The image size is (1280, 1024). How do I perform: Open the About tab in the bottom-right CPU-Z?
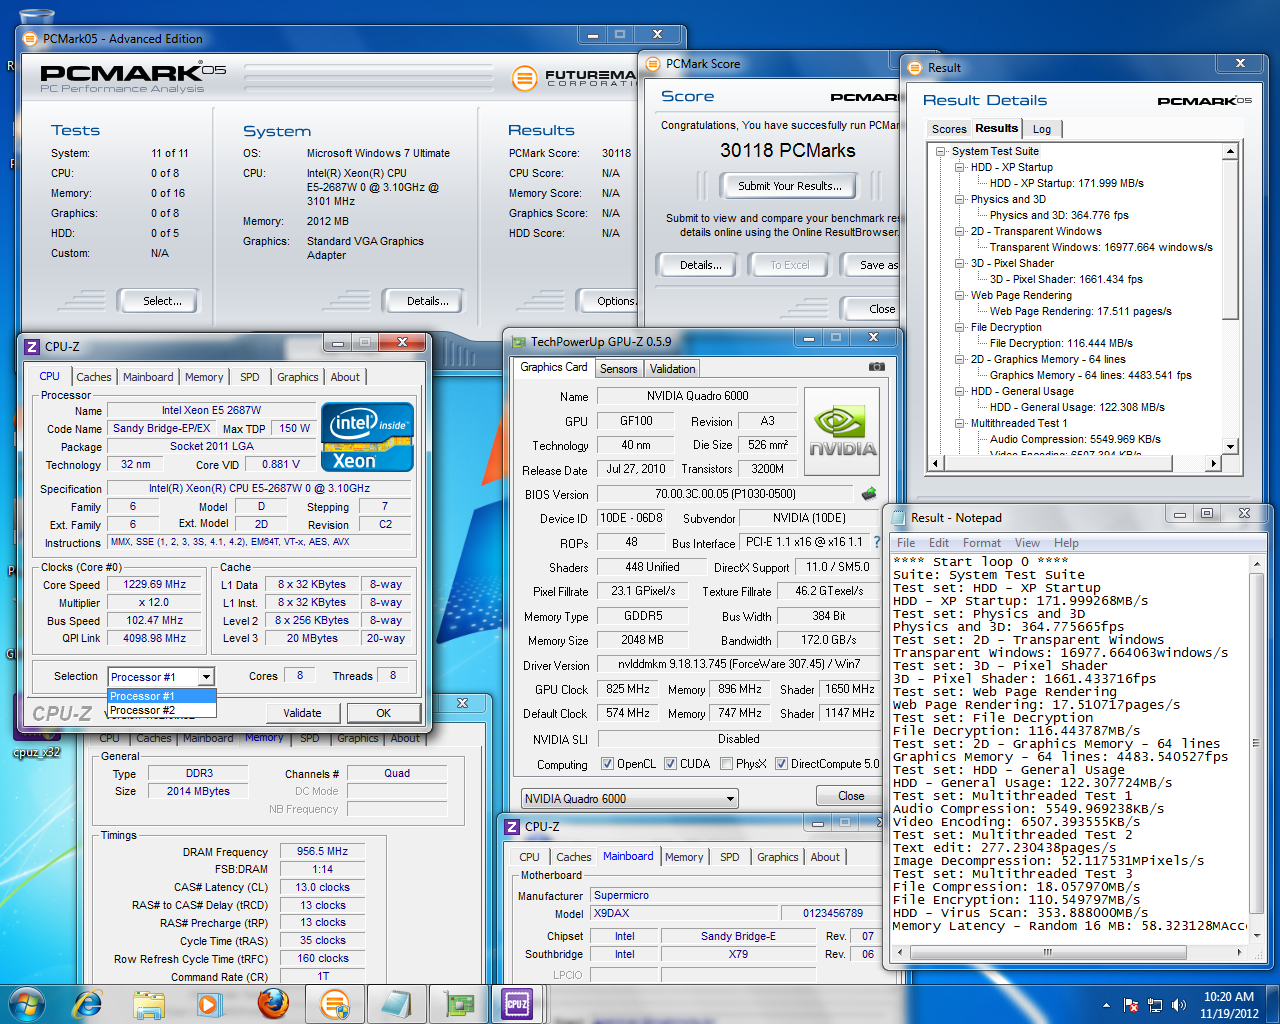pyautogui.click(x=825, y=857)
